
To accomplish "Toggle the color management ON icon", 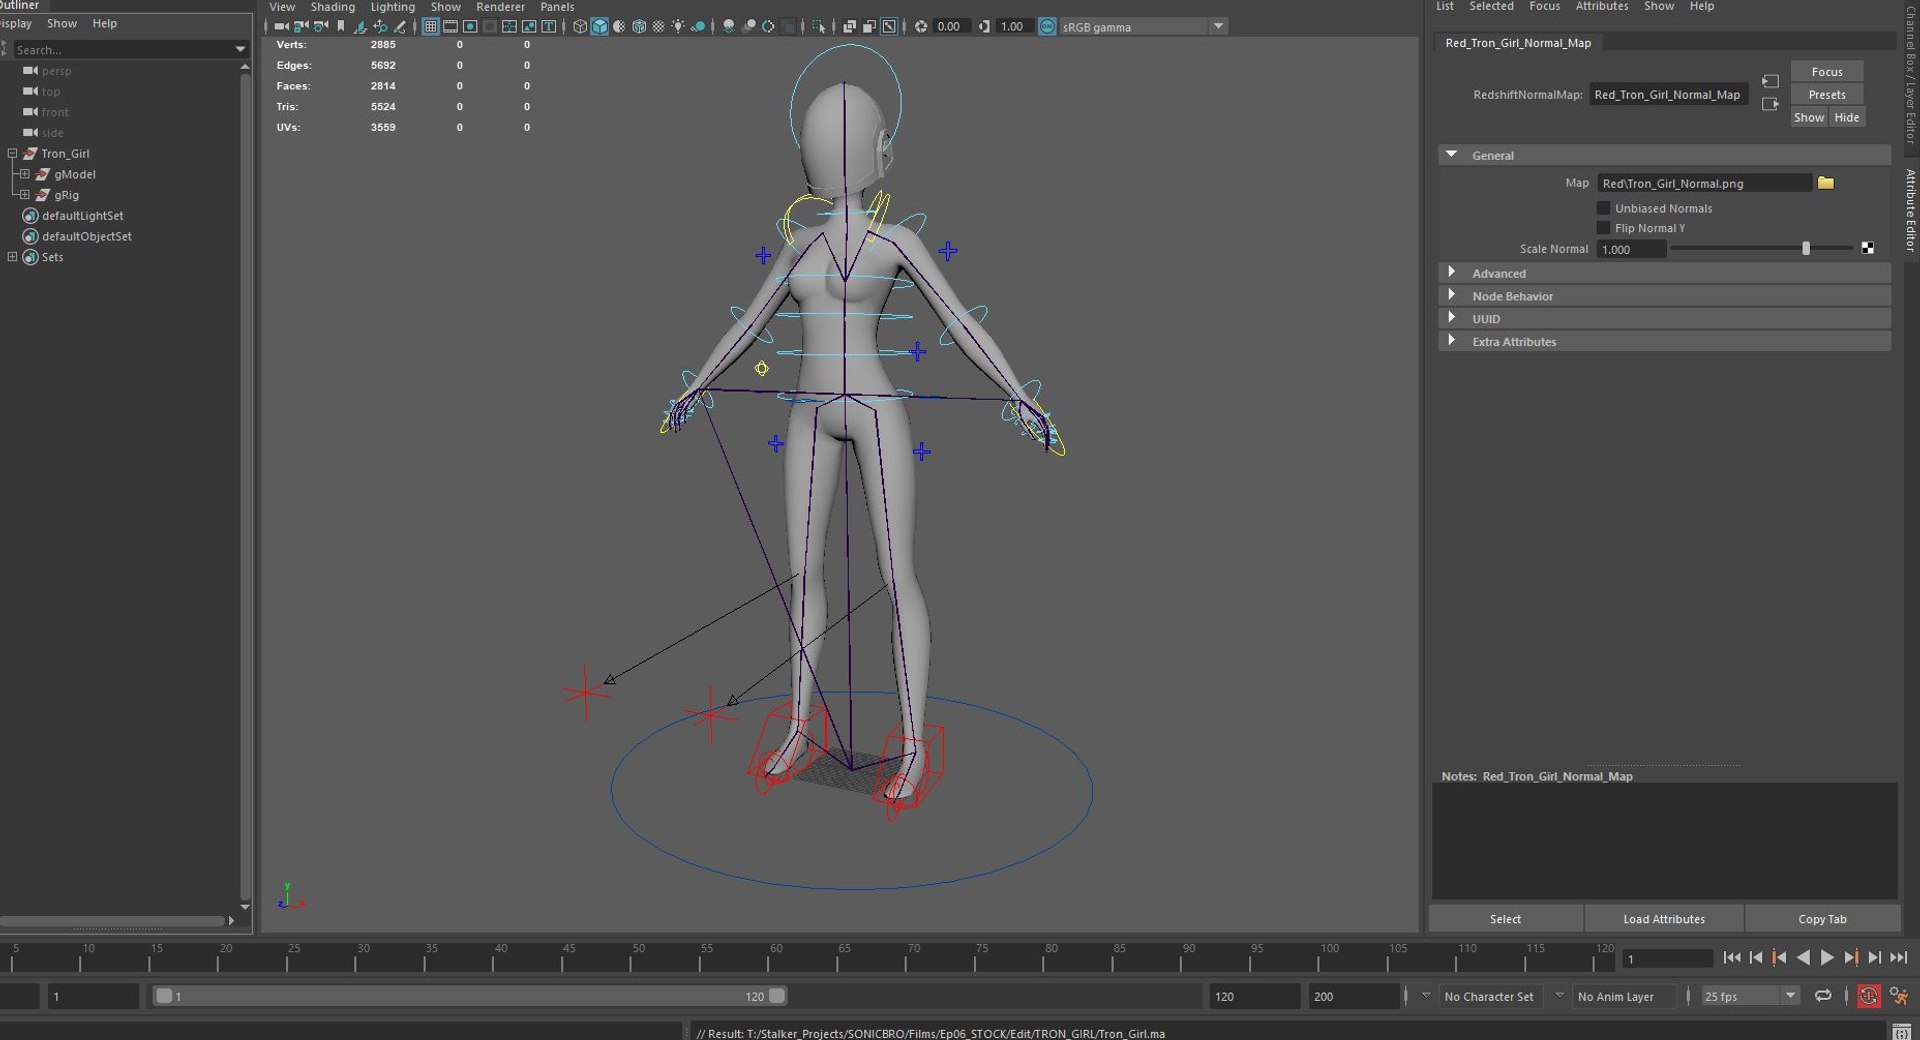I will pos(1047,26).
